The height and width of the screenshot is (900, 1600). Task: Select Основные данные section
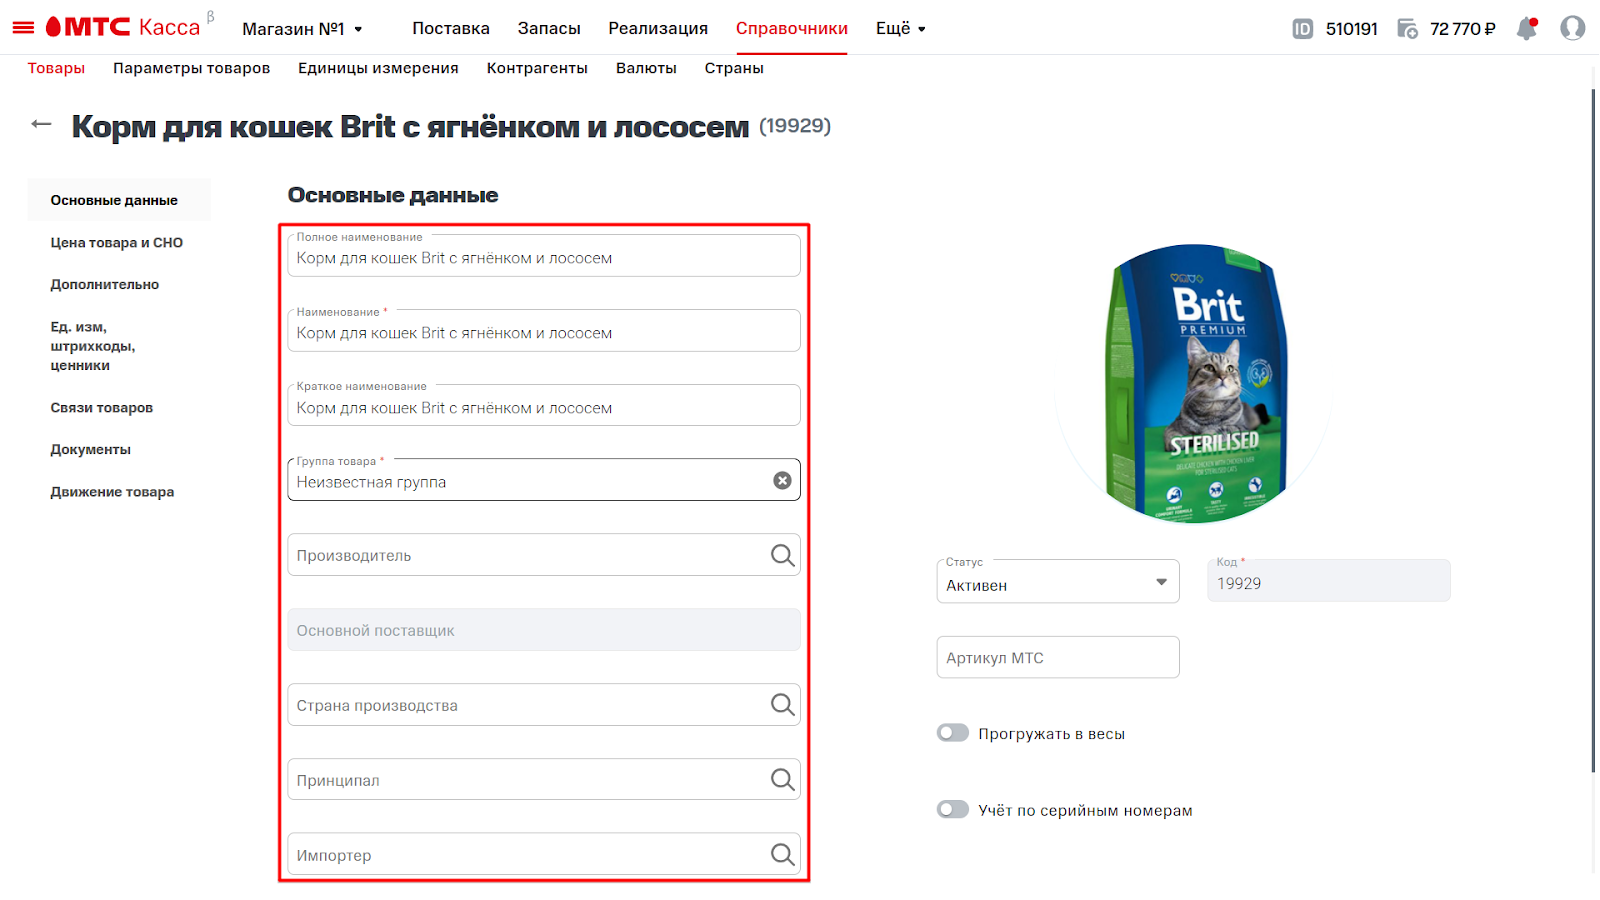[119, 200]
